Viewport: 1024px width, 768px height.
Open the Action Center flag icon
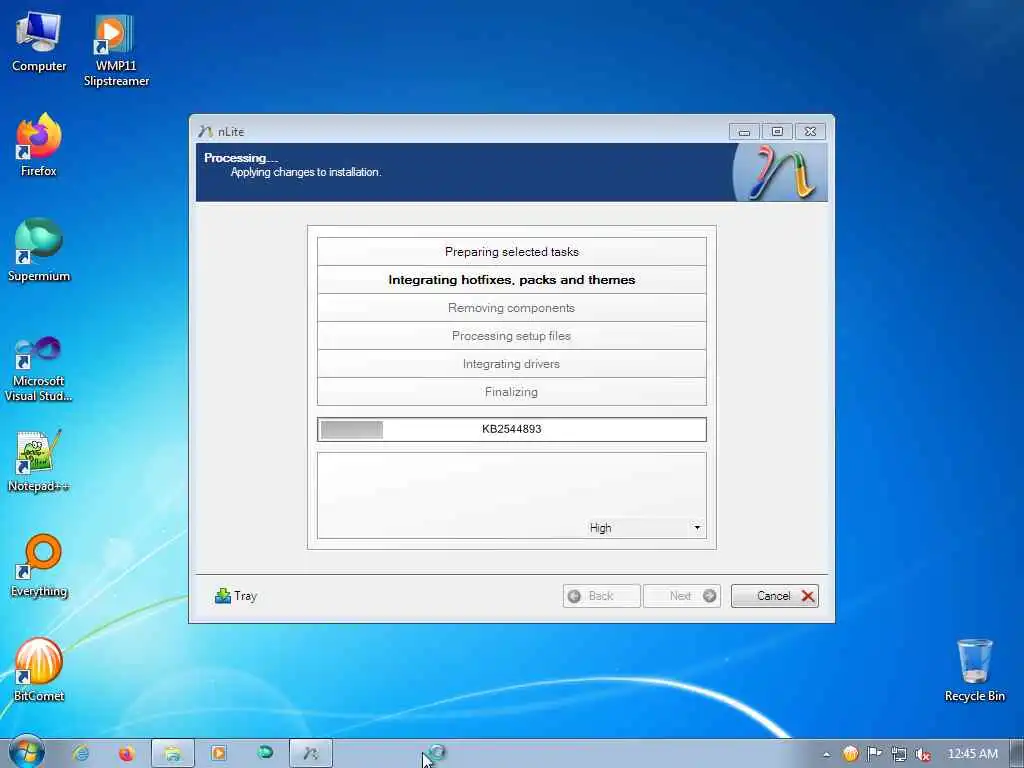(874, 754)
